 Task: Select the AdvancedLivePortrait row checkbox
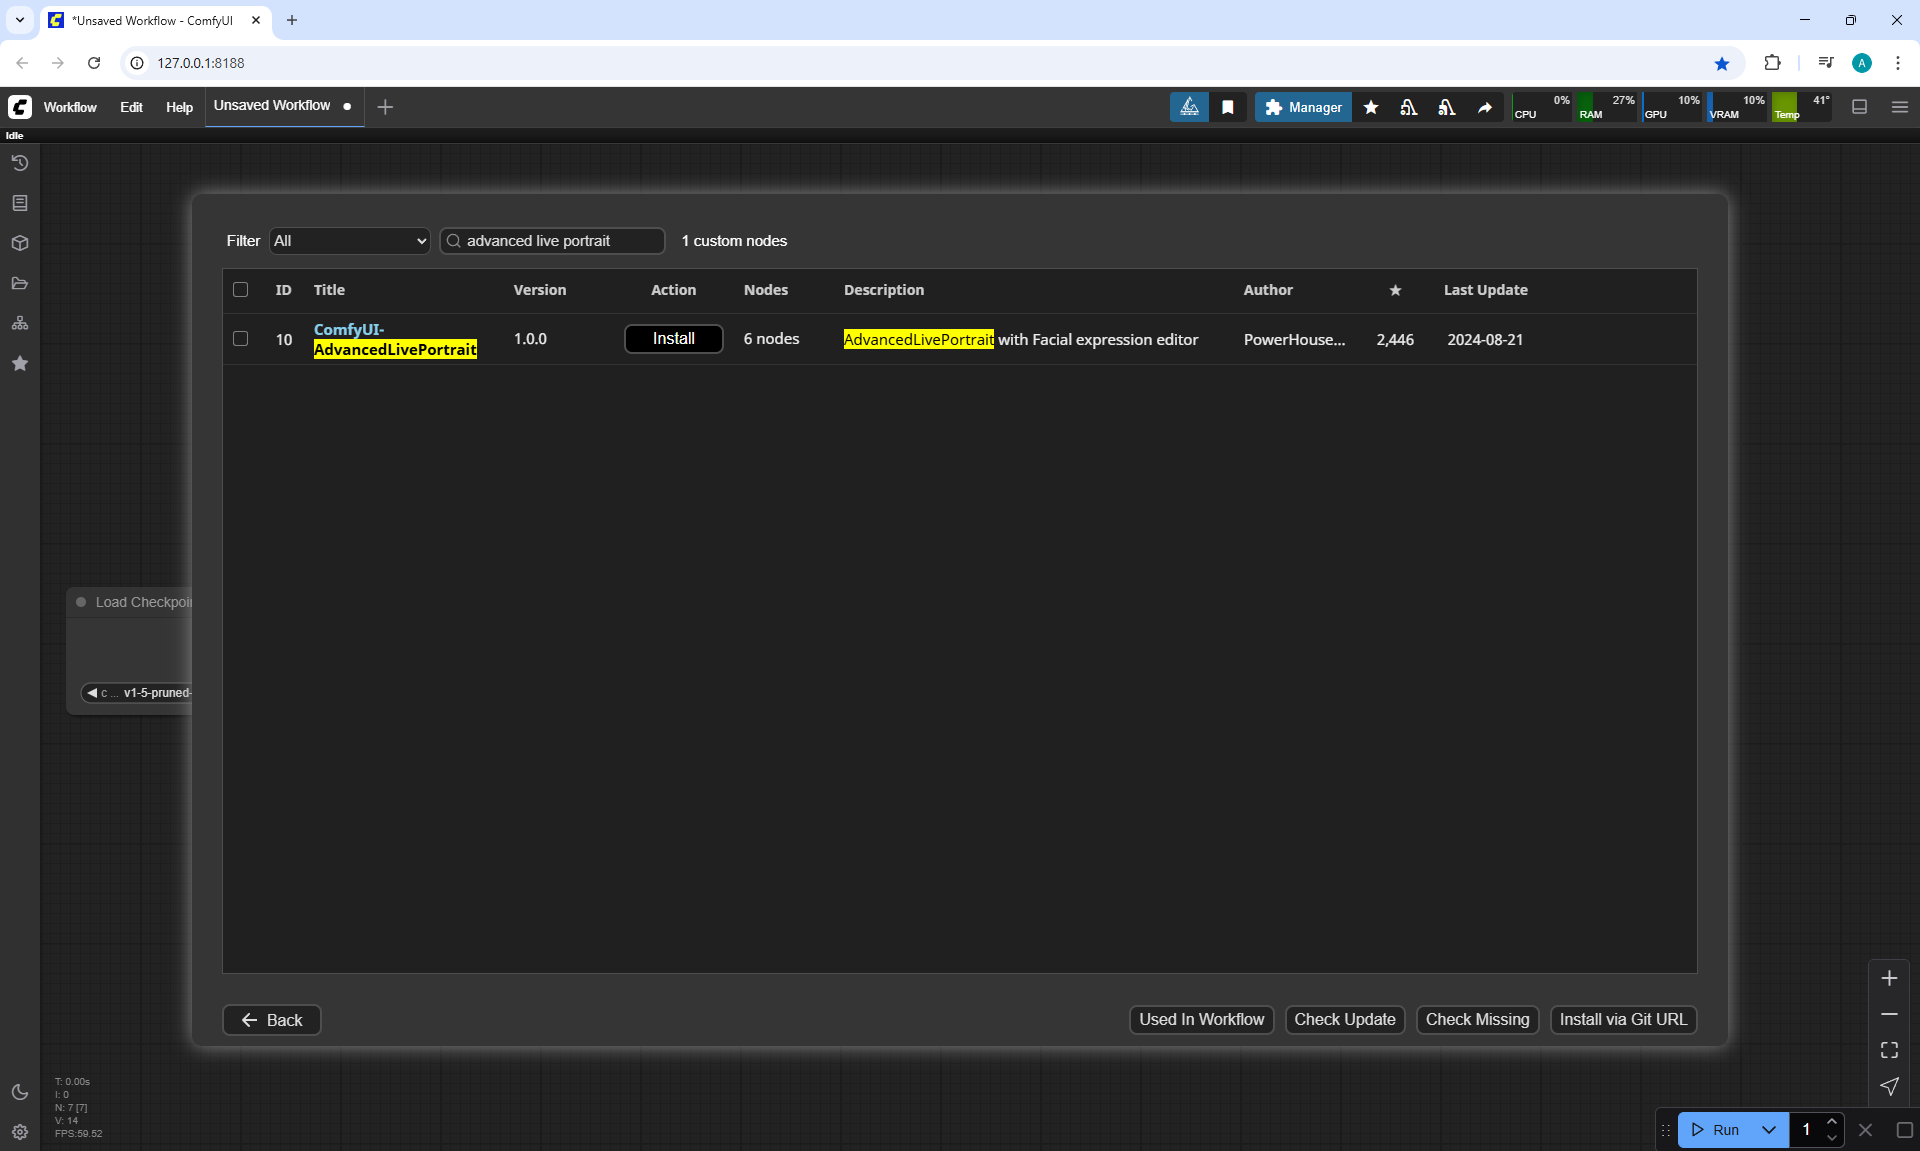click(240, 339)
